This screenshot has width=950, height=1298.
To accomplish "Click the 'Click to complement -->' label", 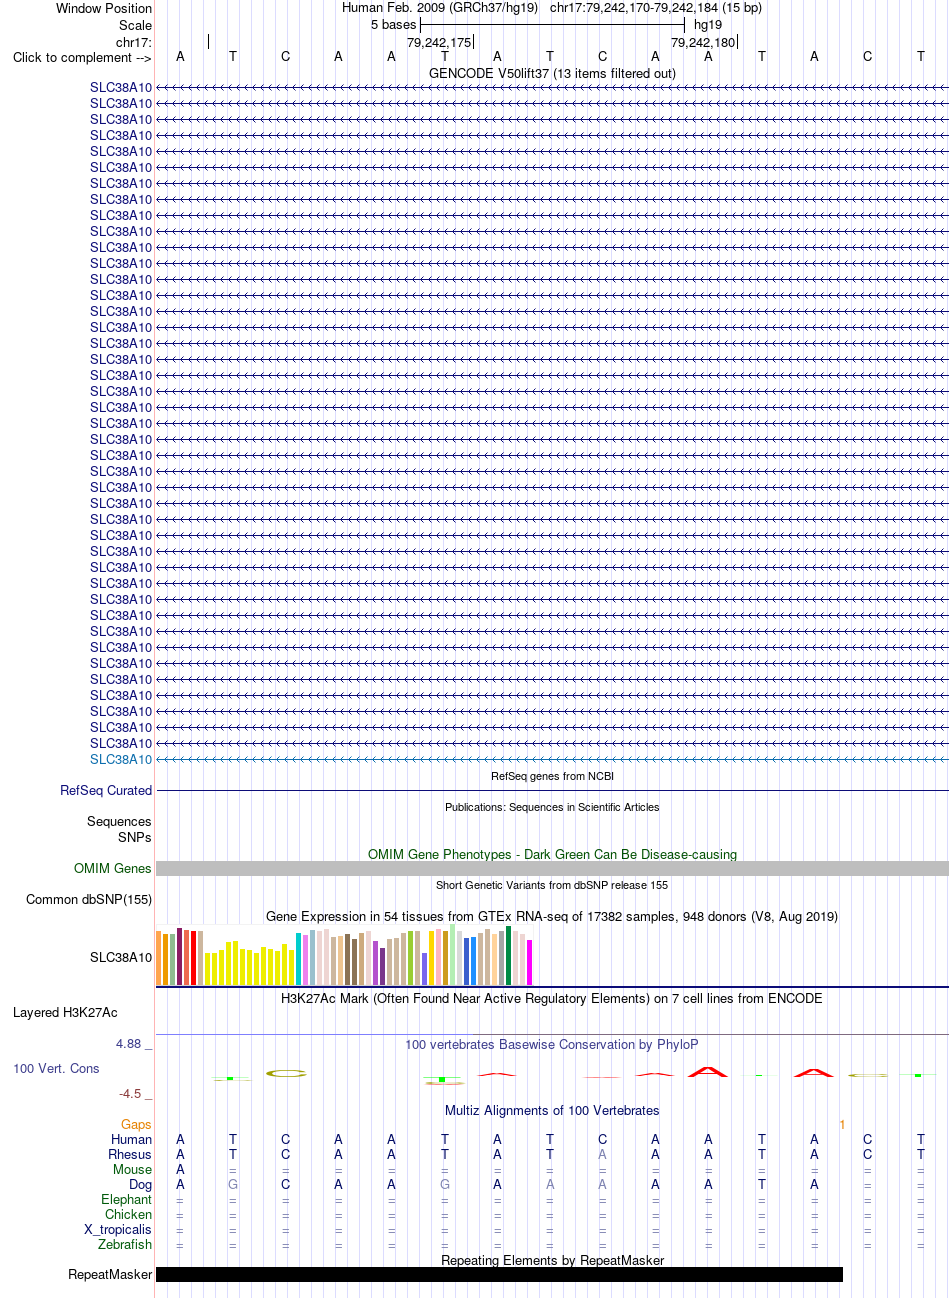I will pos(82,57).
